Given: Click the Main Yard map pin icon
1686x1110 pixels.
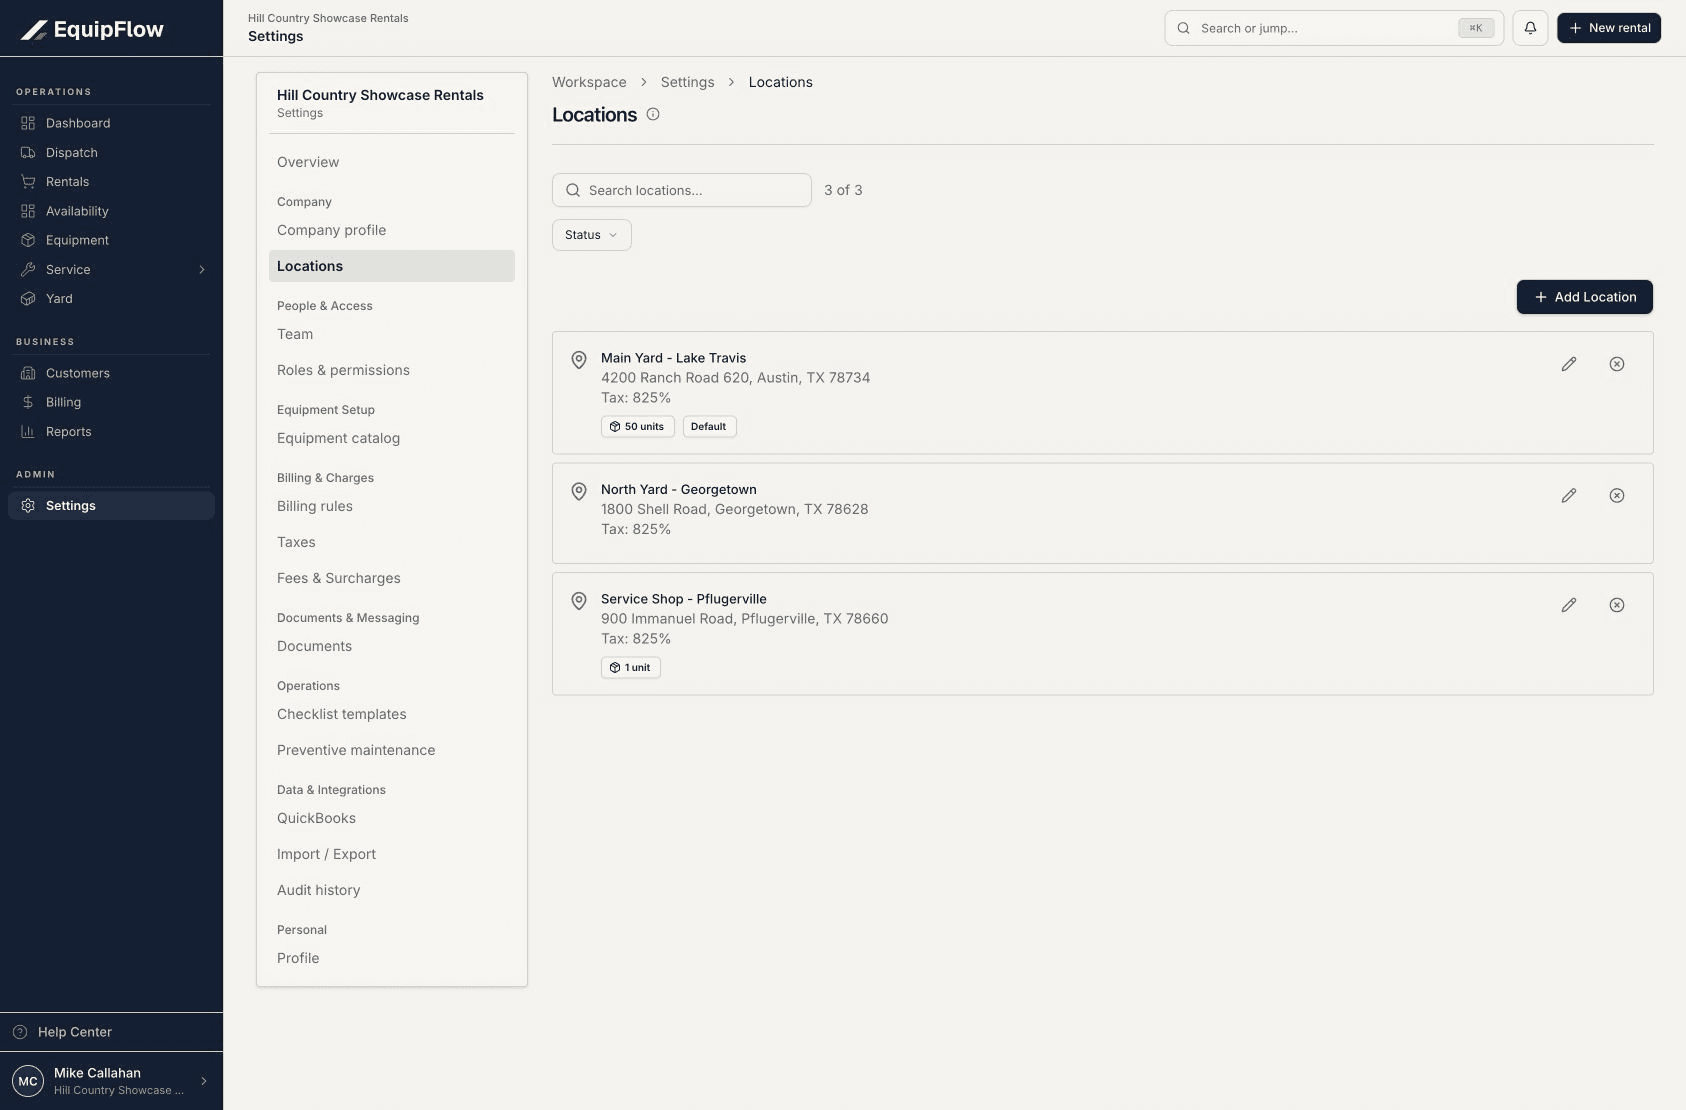Looking at the screenshot, I should pos(579,360).
